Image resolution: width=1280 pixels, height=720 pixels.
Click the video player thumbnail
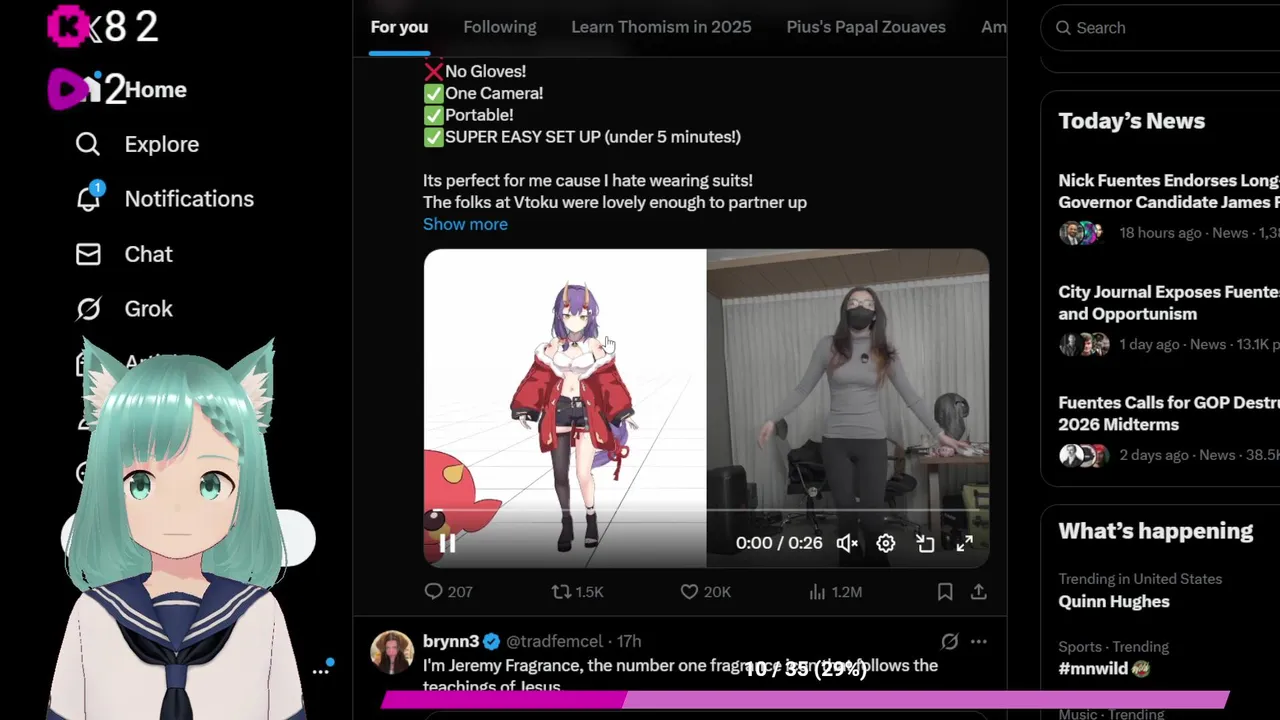coord(706,408)
